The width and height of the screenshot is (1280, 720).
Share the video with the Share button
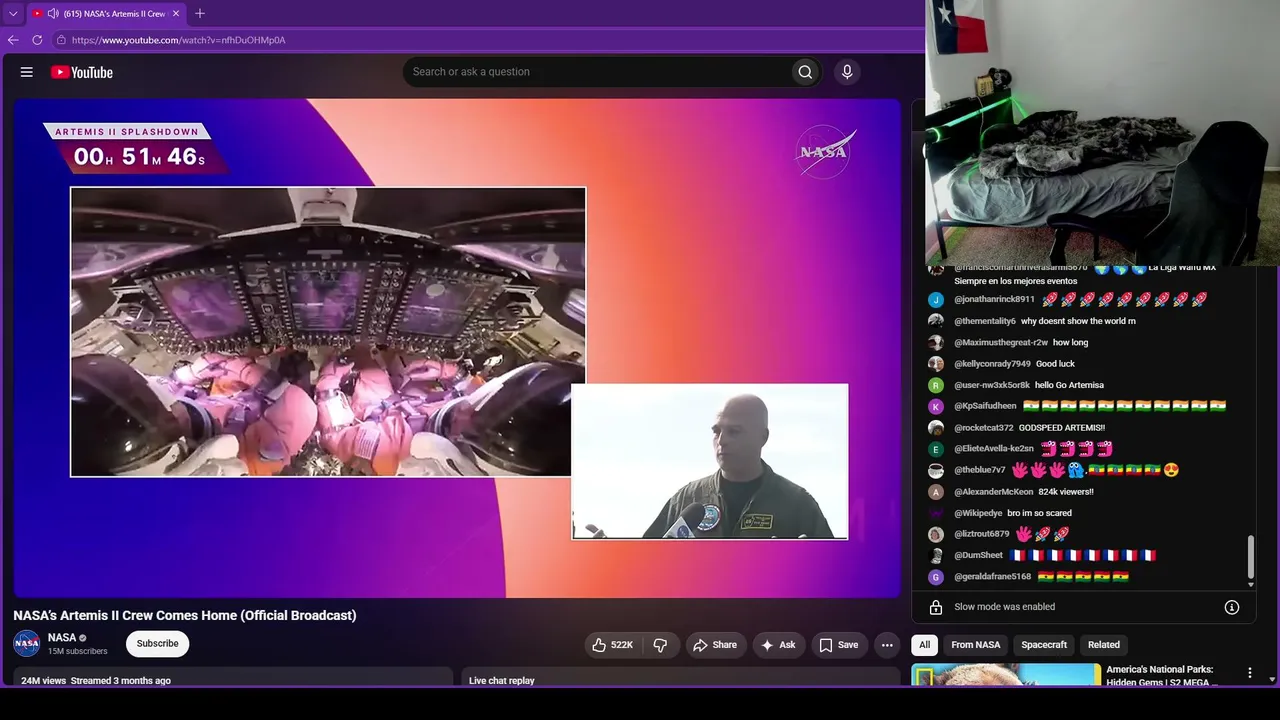pyautogui.click(x=715, y=645)
